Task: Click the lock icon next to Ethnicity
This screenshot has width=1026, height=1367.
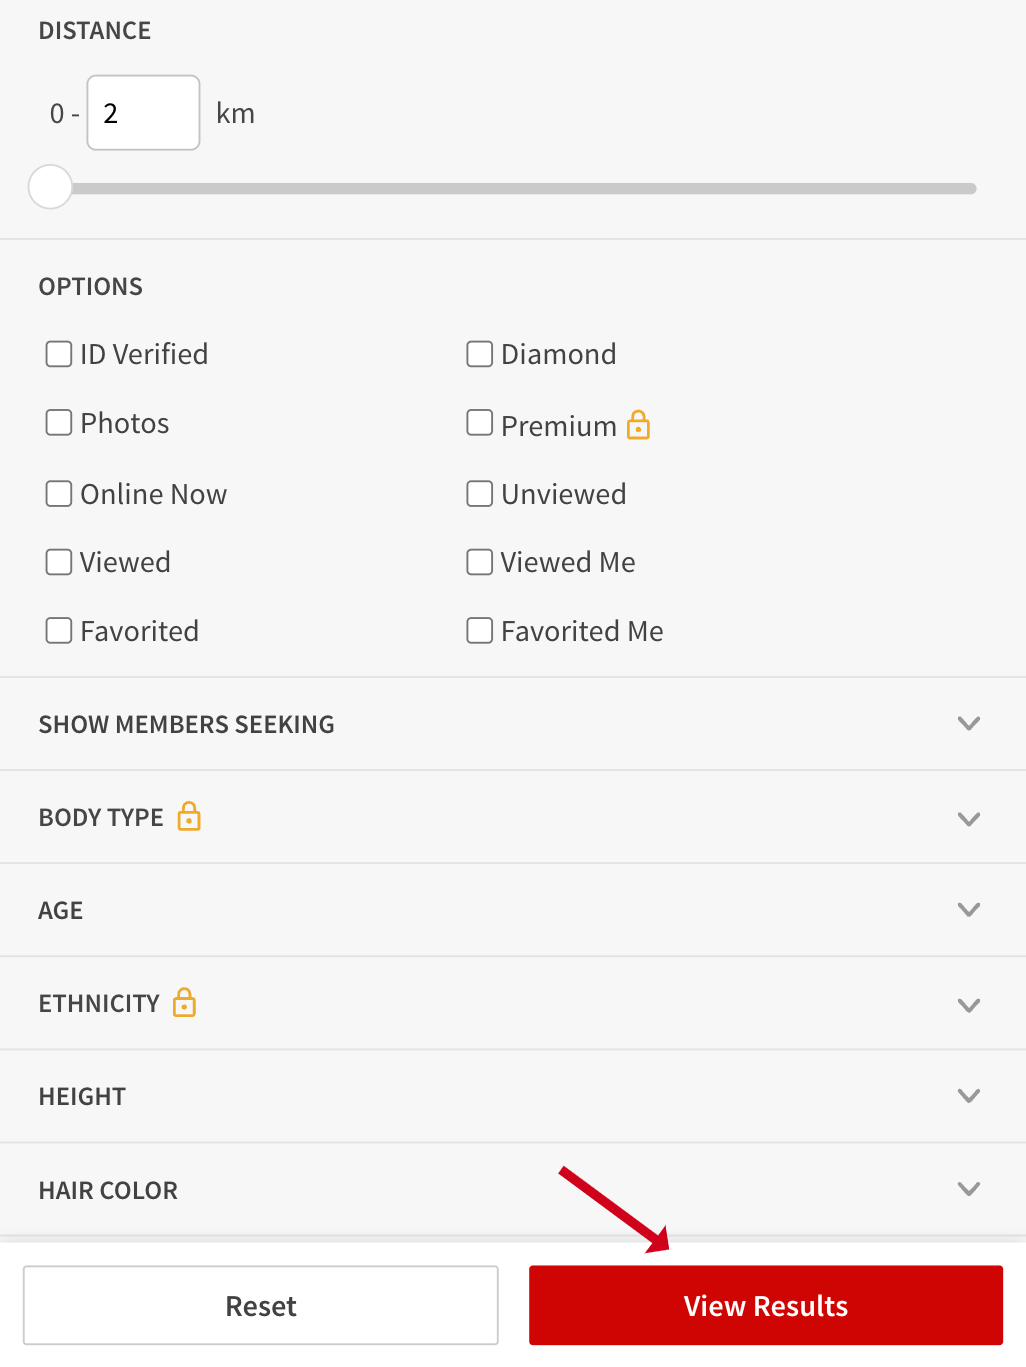Action: coord(184,1003)
